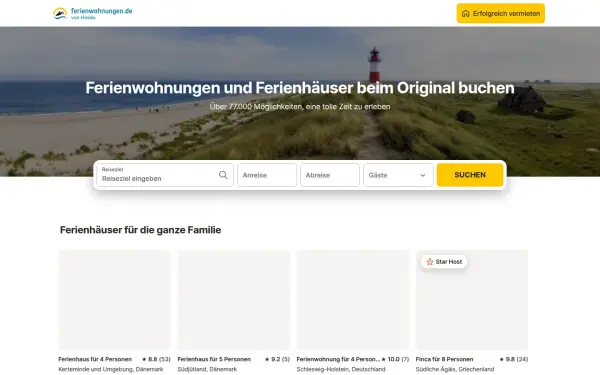Screen dimensions: 600x375
Task: Click the Über 77.000 Möglichkeiten subtitle
Action: (300, 107)
